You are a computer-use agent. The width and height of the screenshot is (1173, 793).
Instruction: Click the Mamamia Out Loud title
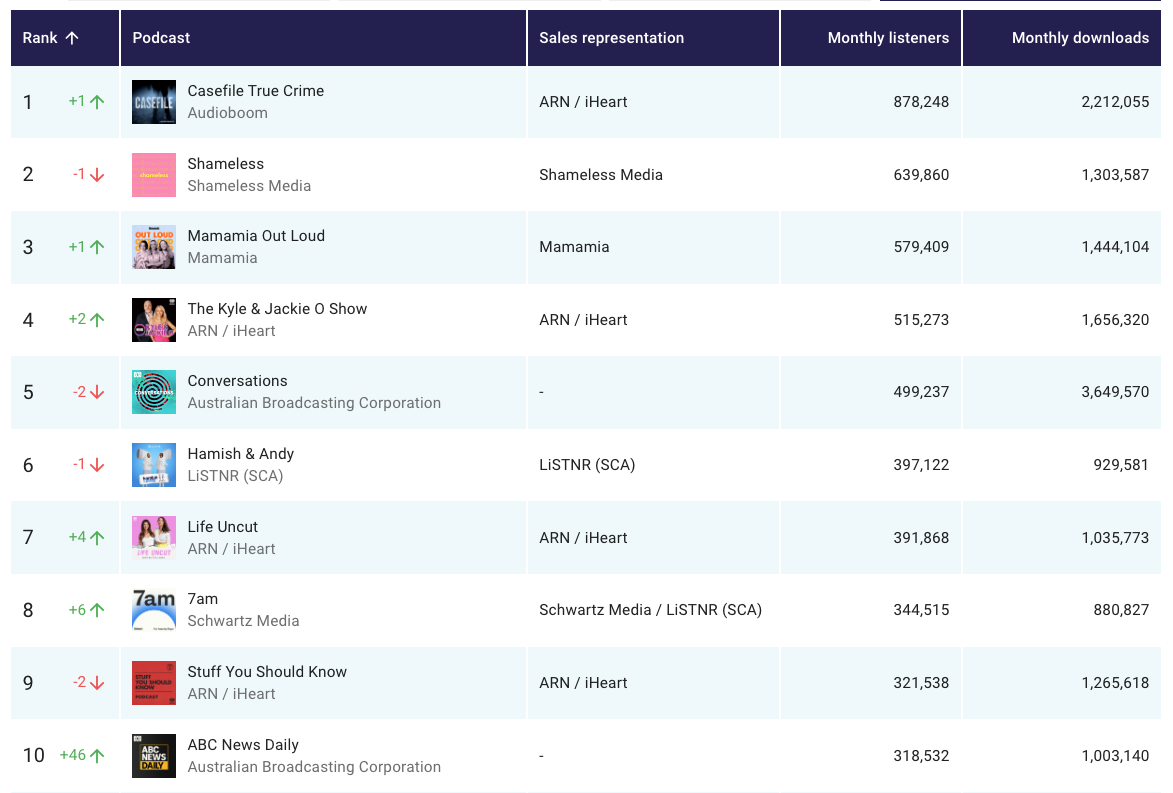[x=257, y=236]
